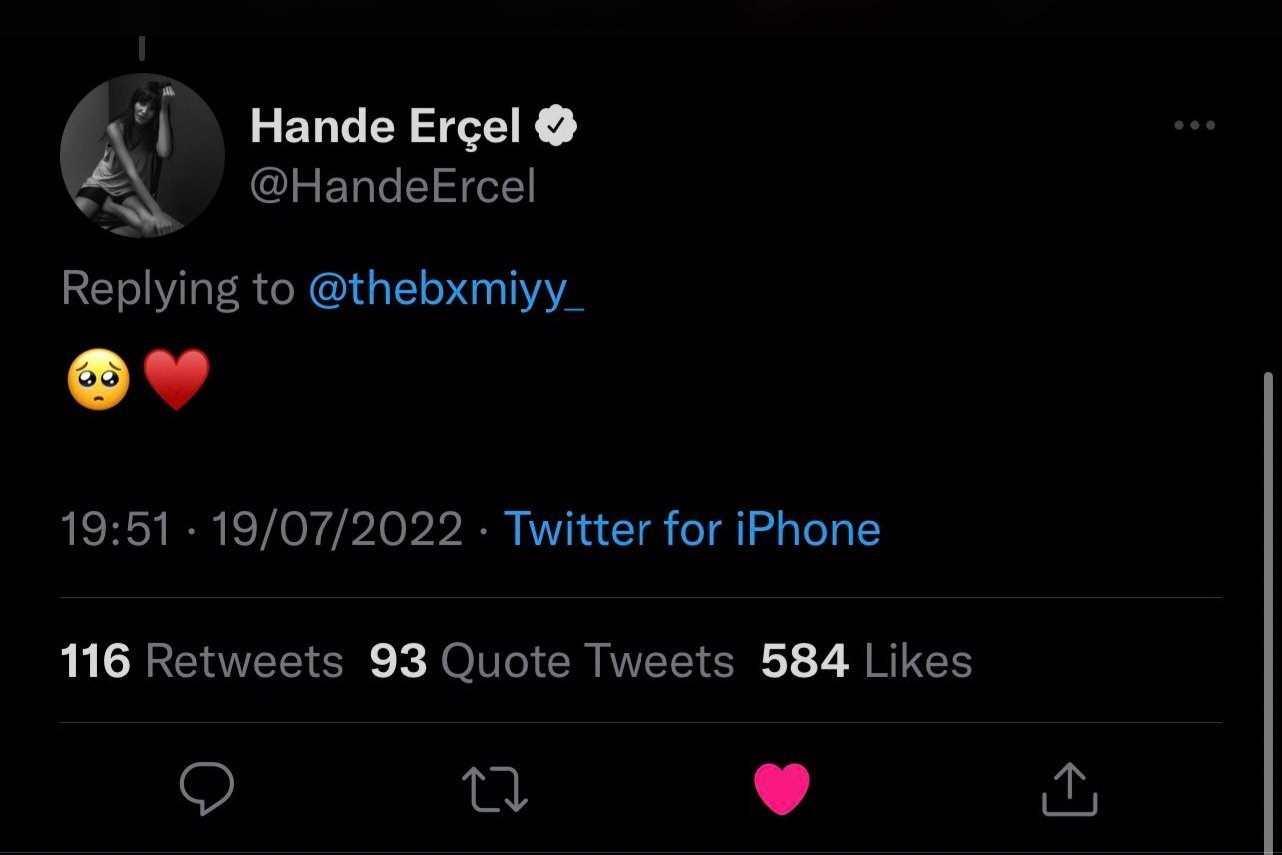Click the Twitter for iPhone source link

[692, 529]
